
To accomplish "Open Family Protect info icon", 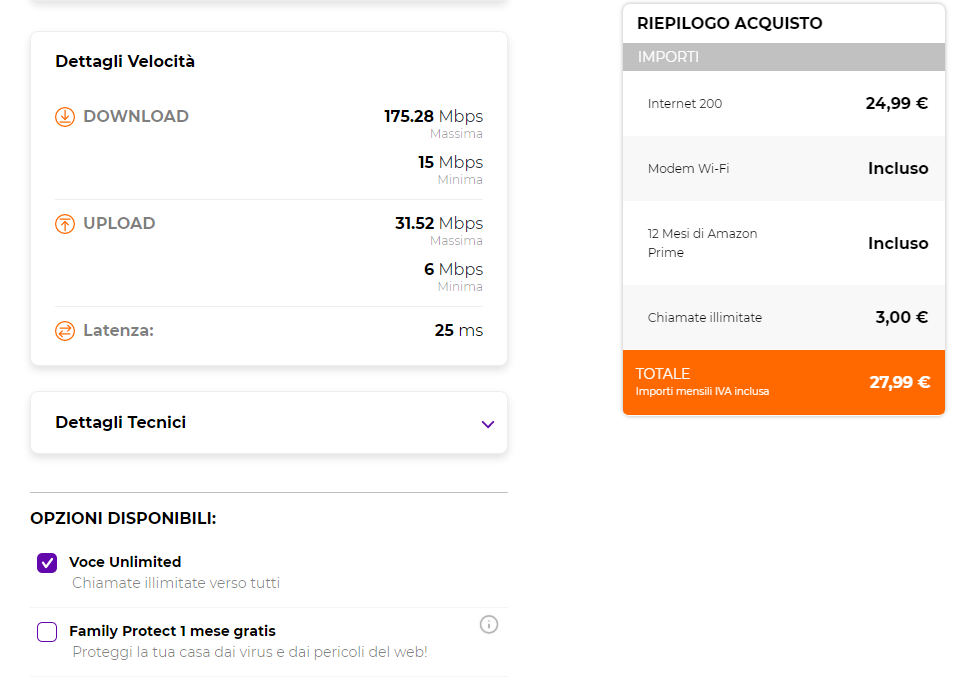I will pos(489,624).
